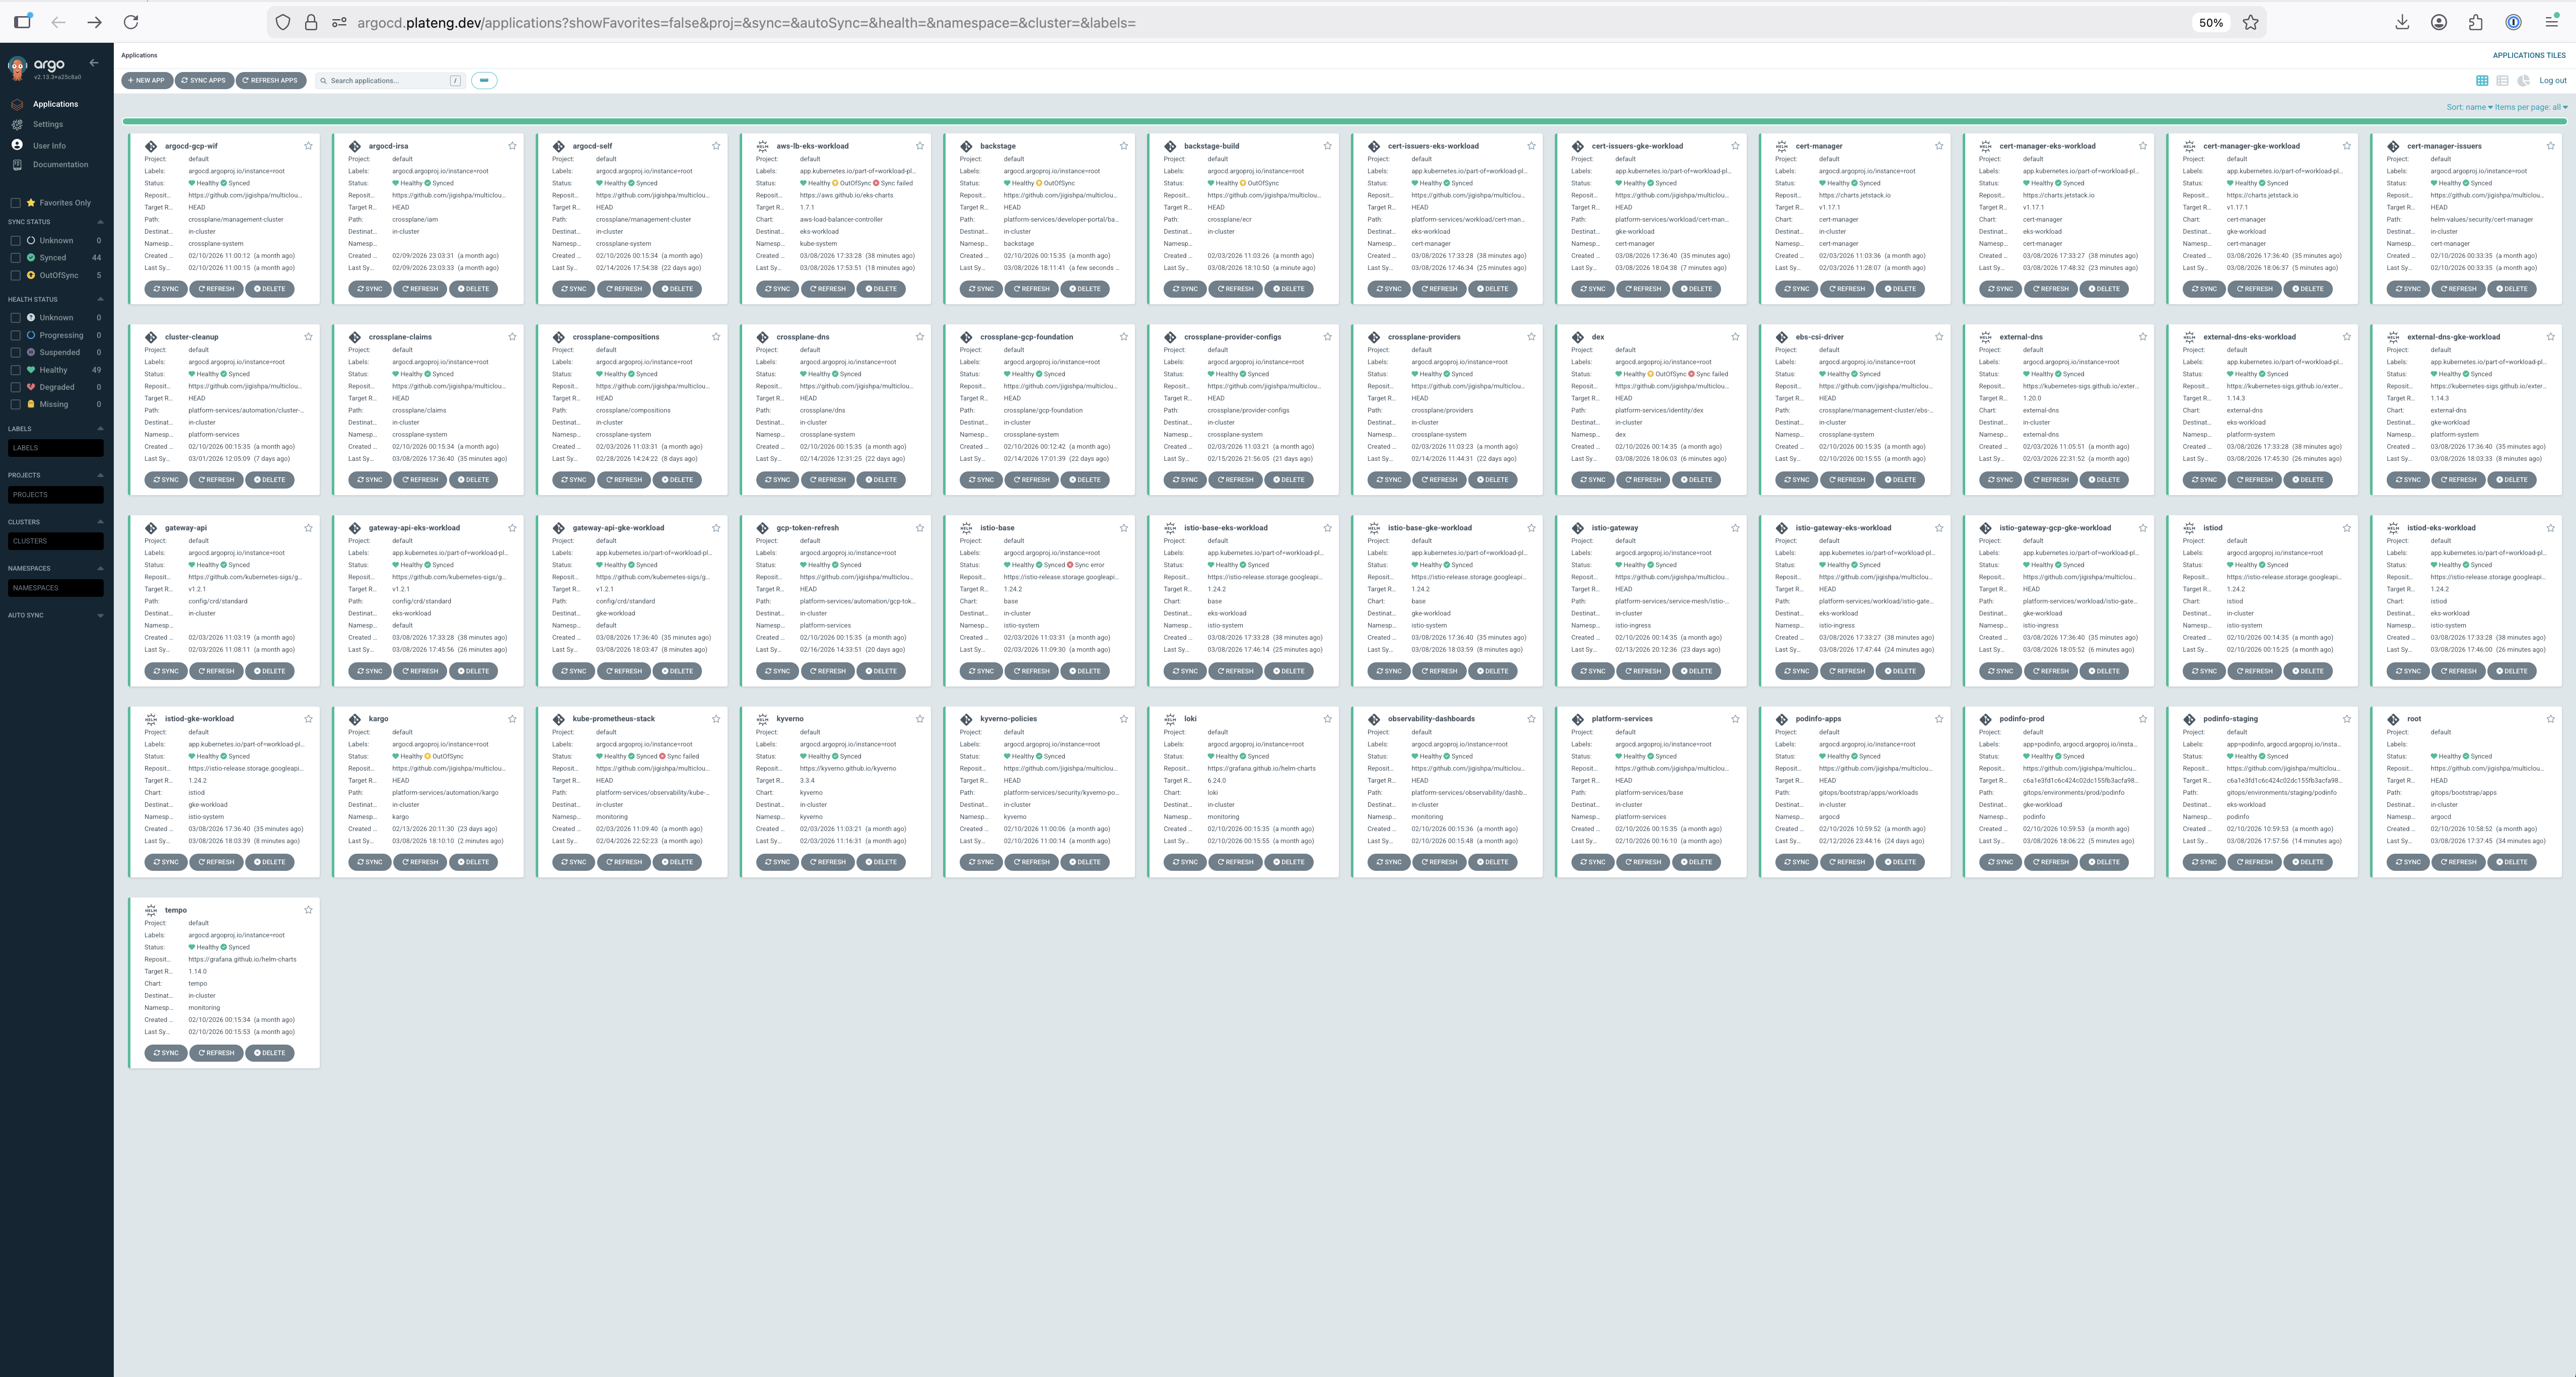Sync the crossplane-dns application
Image resolution: width=2576 pixels, height=1377 pixels.
click(x=777, y=479)
